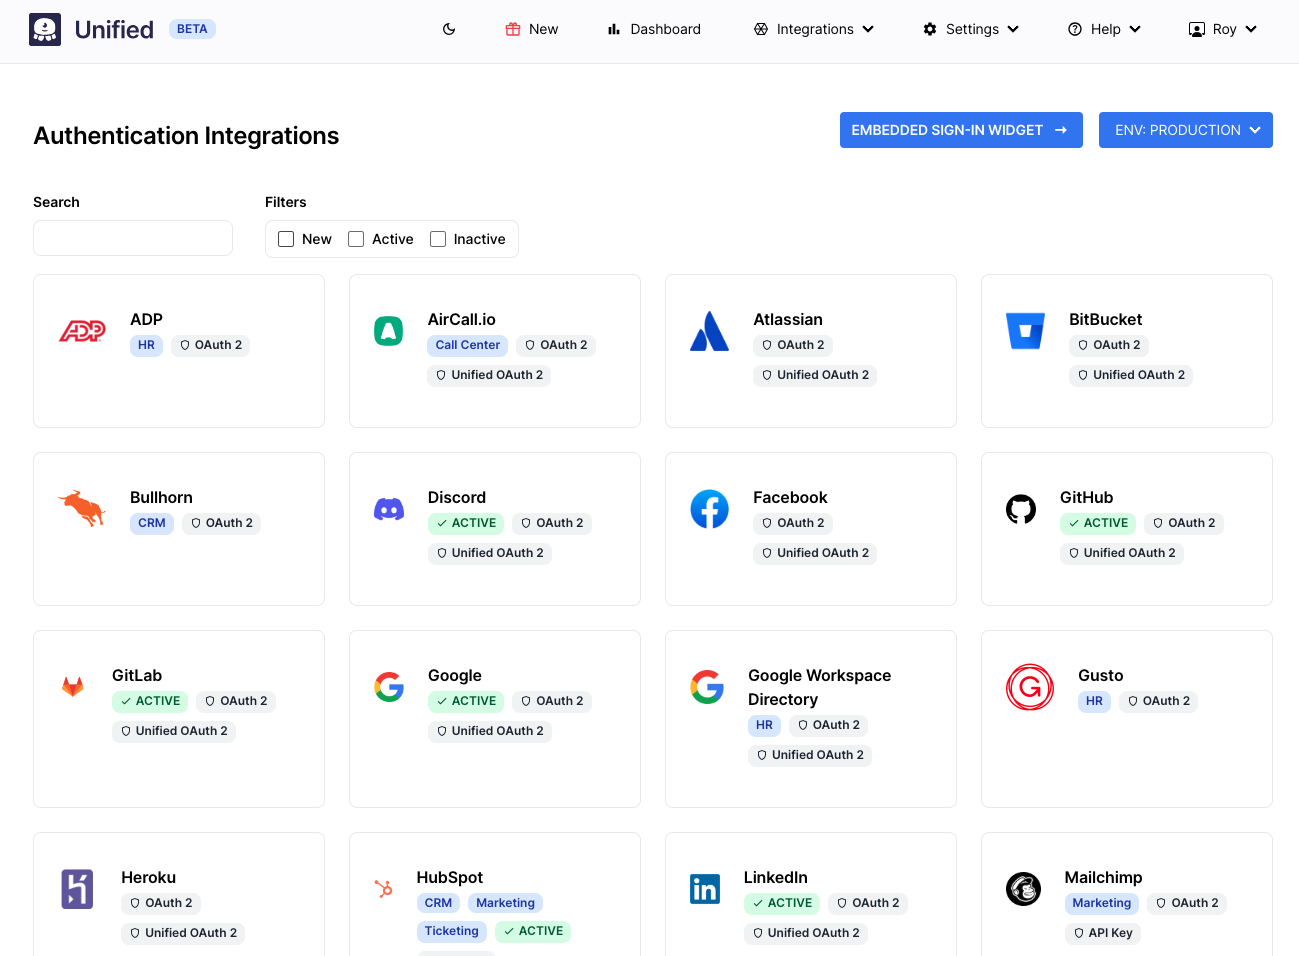Image resolution: width=1299 pixels, height=956 pixels.
Task: Open the Bullhorn bull icon
Action: (82, 509)
